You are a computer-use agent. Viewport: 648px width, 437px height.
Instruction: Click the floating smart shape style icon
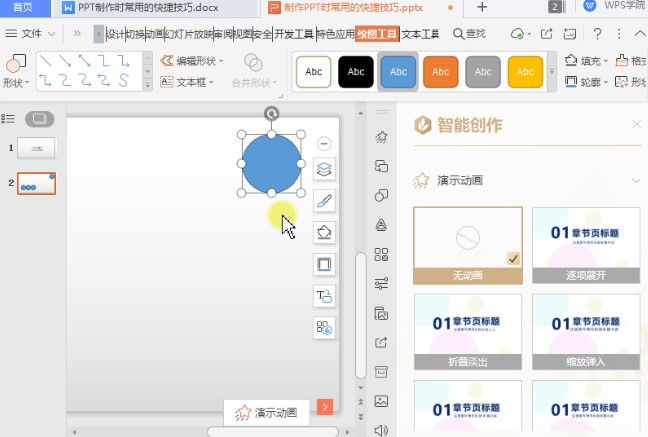click(324, 327)
